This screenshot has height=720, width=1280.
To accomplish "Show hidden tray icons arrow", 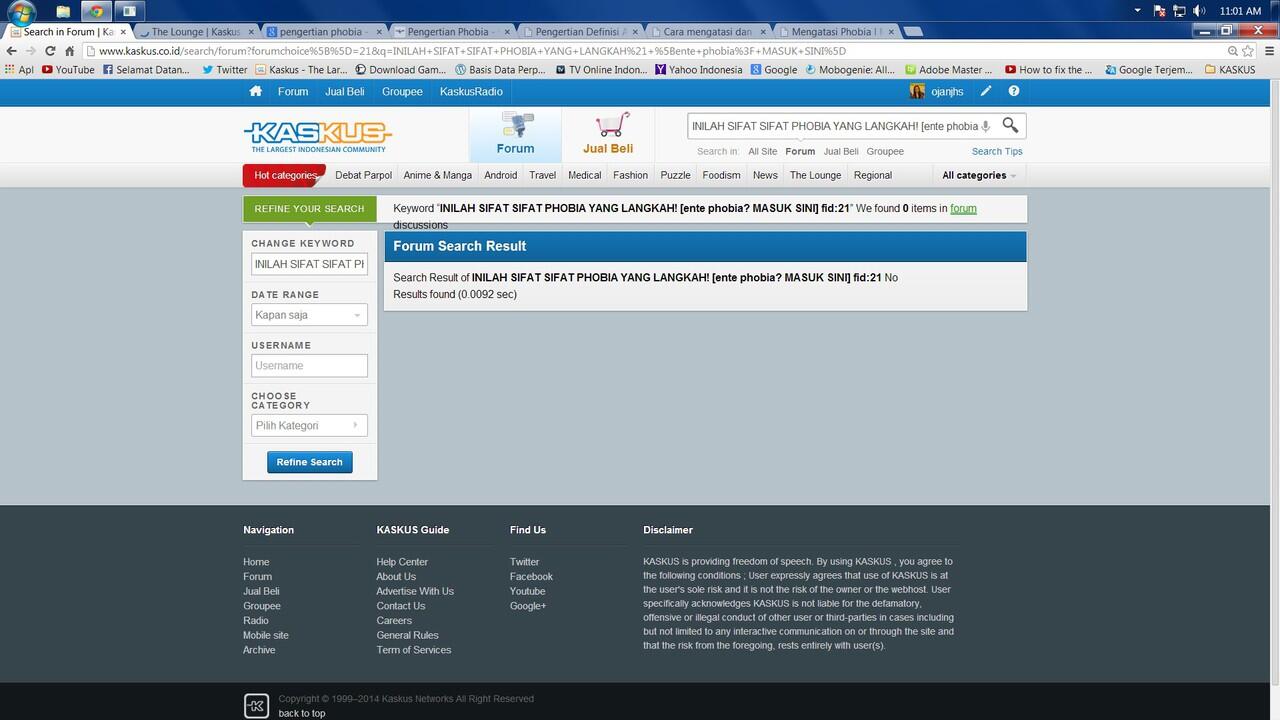I will click(1137, 11).
